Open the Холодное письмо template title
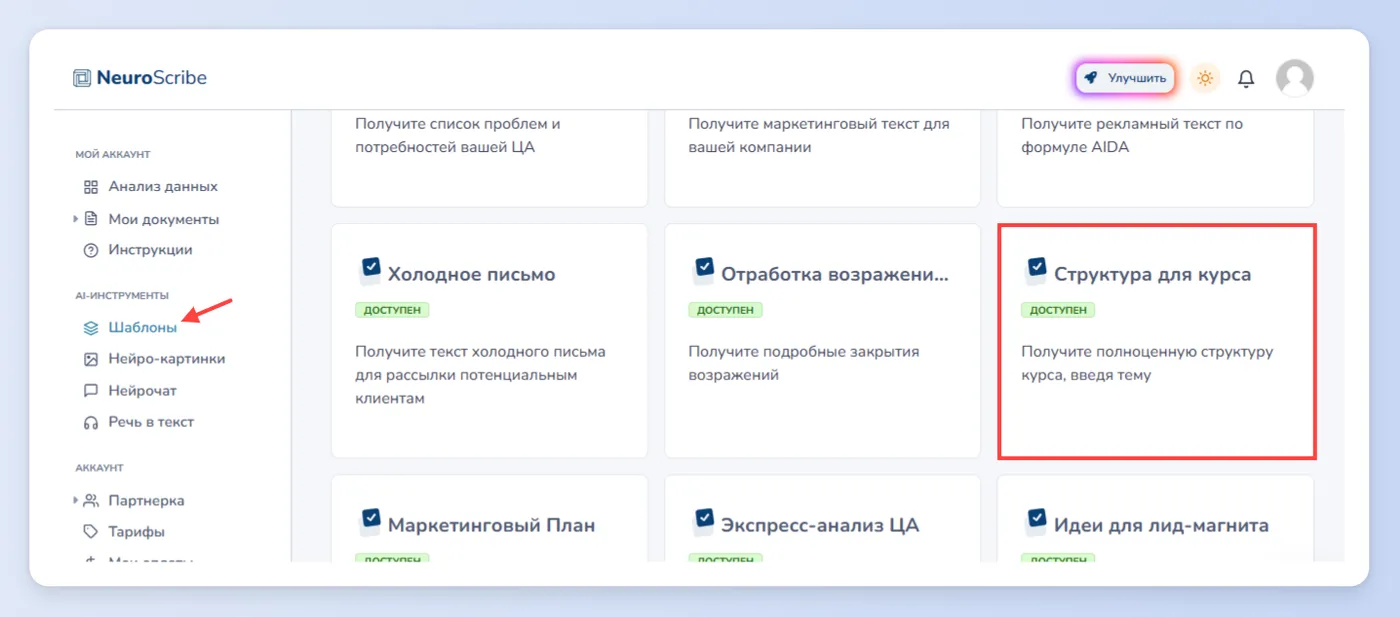 tap(471, 274)
